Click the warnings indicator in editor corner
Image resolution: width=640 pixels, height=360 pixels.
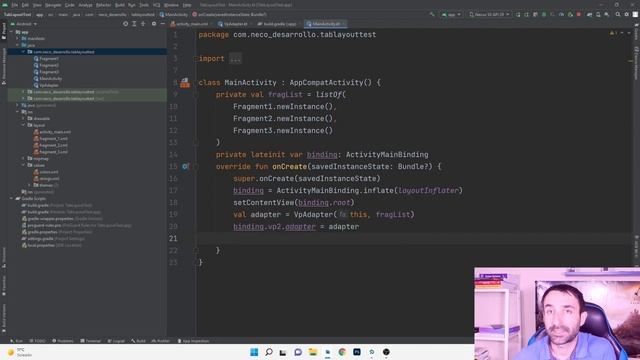tap(613, 33)
